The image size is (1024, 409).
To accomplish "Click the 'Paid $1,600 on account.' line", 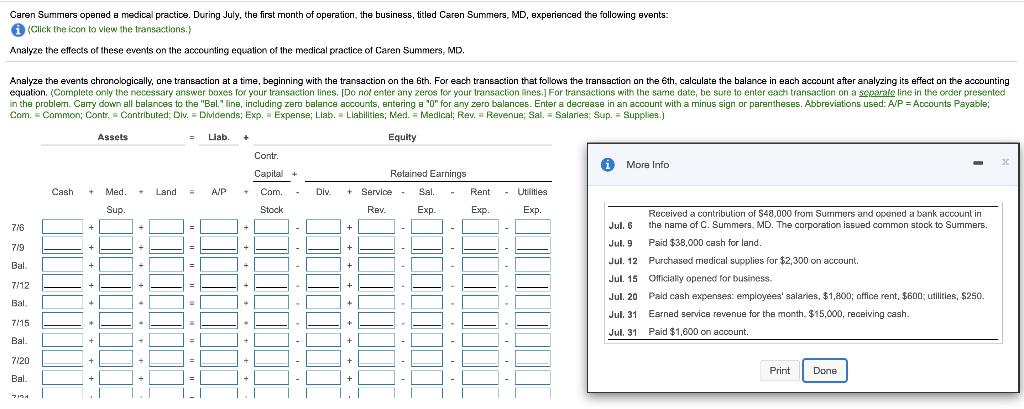I will [x=698, y=332].
